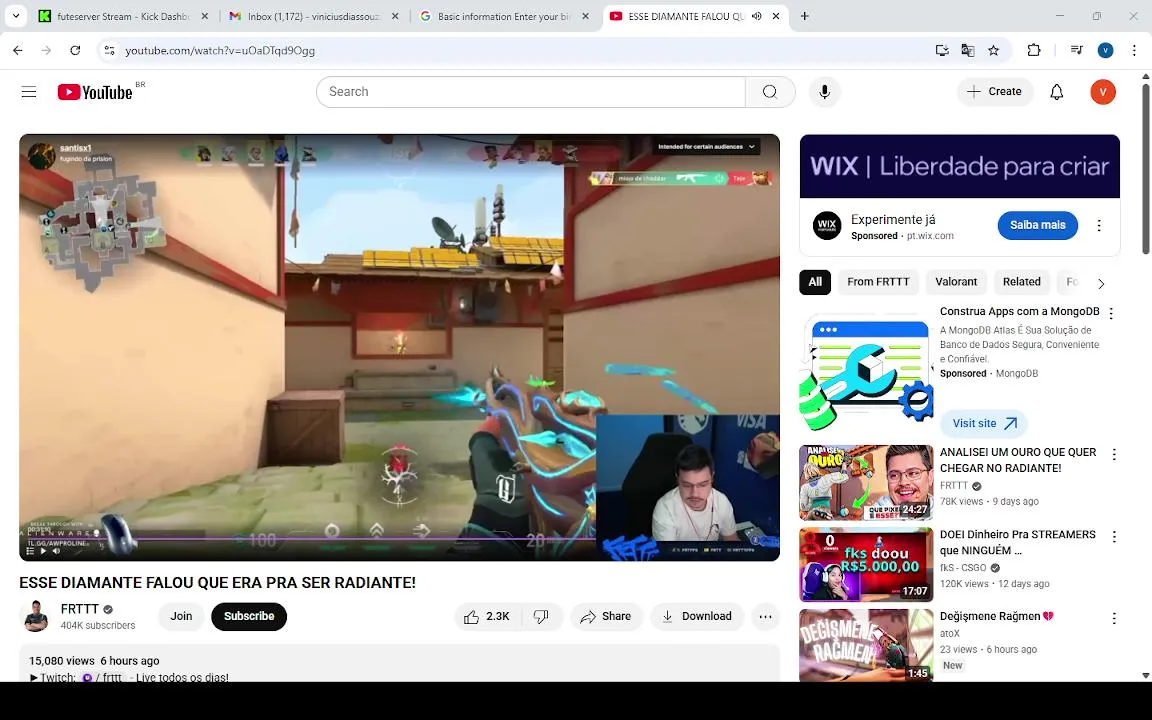
Task: Open FRTTT channel name link
Action: pyautogui.click(x=79, y=609)
